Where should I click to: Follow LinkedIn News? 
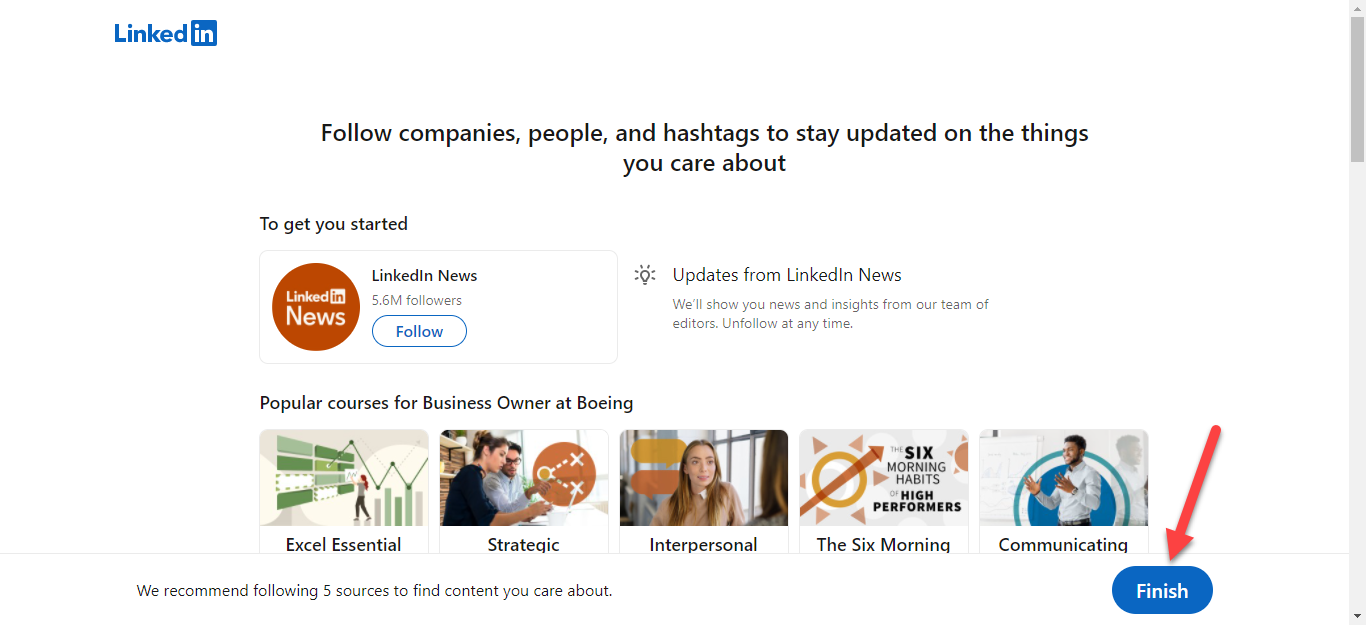click(x=419, y=331)
